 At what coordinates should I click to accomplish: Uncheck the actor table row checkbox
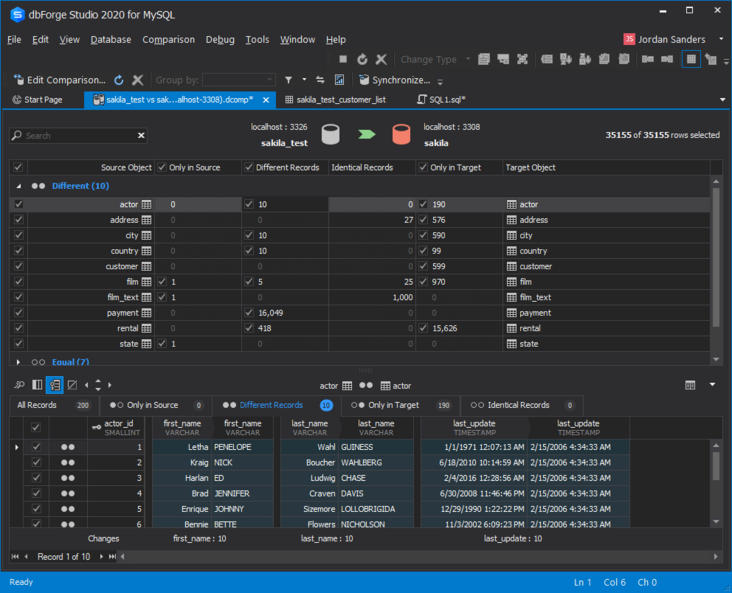tap(17, 204)
